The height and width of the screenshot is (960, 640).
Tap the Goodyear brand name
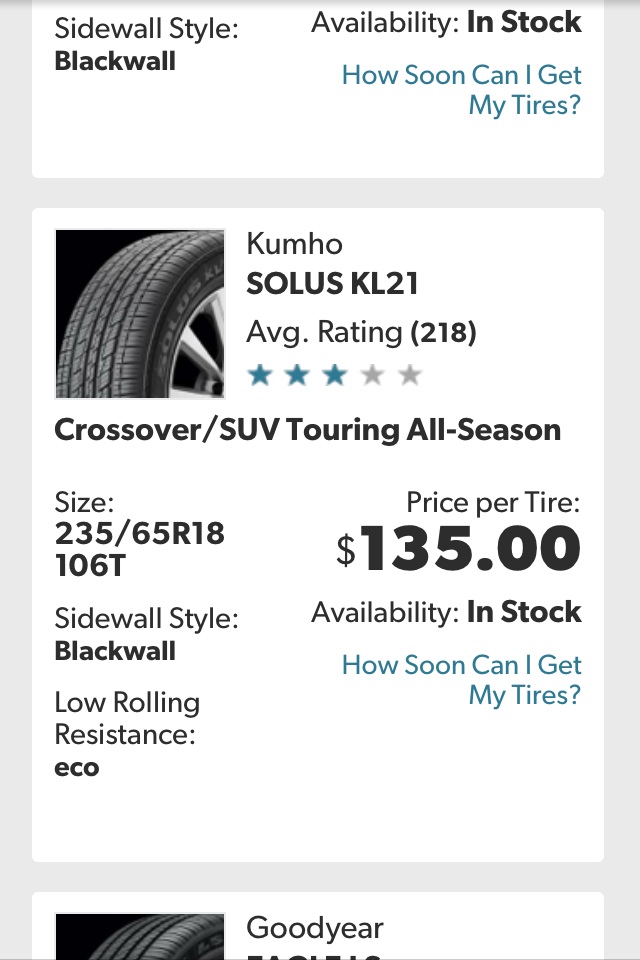point(315,928)
